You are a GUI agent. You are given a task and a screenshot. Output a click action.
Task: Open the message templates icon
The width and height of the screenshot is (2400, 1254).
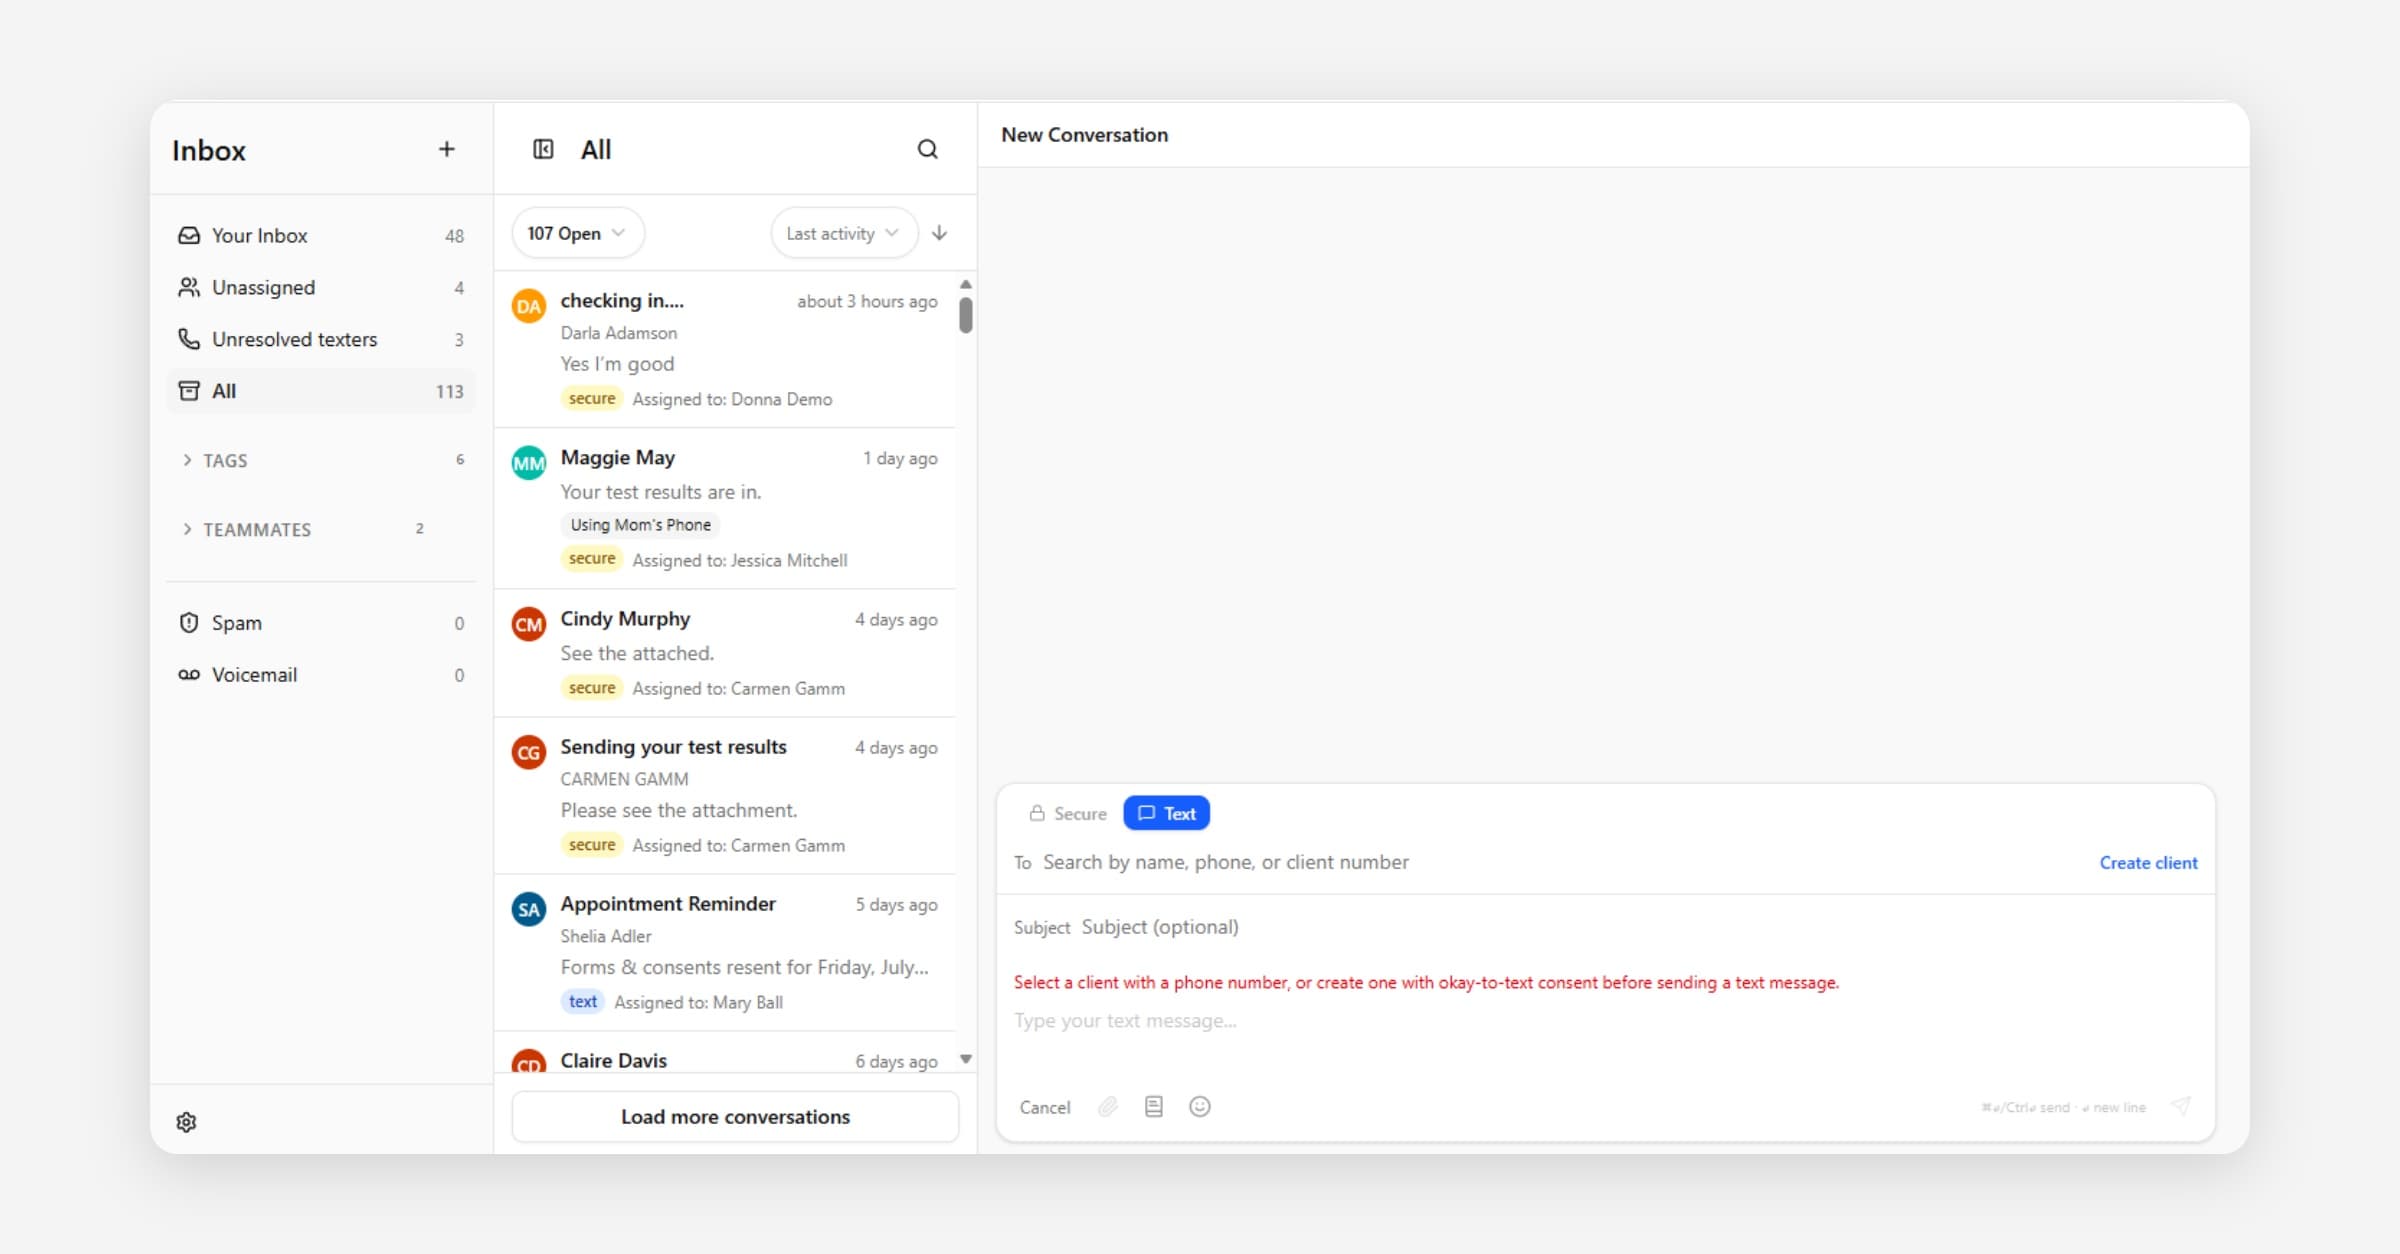click(x=1153, y=1106)
